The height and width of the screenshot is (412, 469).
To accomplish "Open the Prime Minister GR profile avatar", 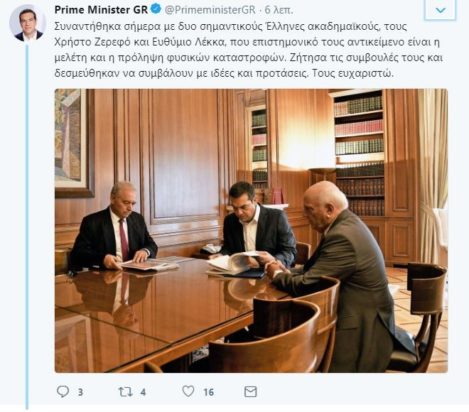I will (x=28, y=23).
